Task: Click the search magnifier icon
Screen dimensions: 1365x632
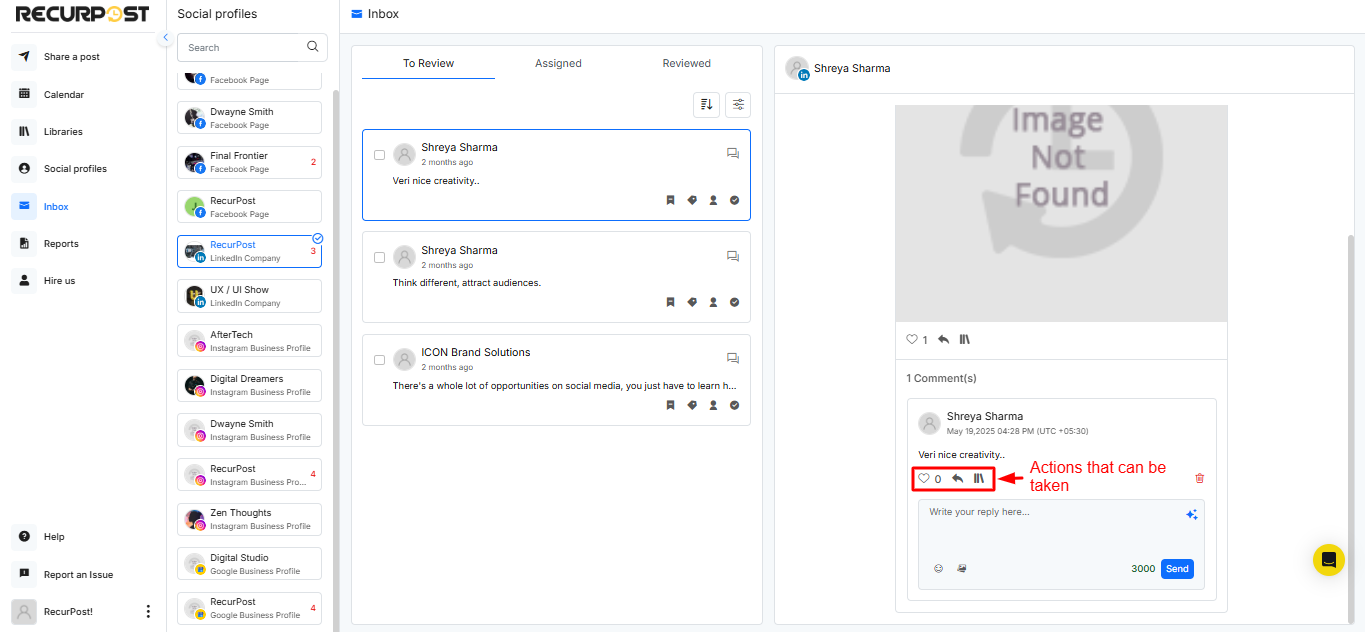Action: pos(313,47)
